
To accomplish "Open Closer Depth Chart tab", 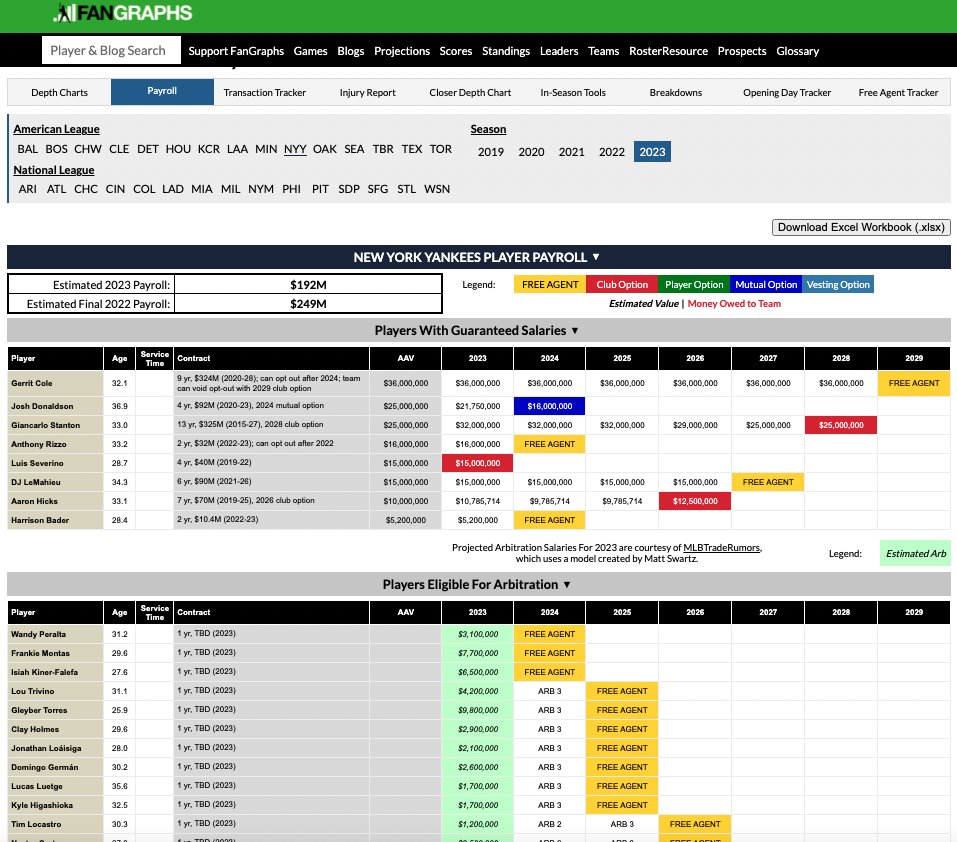I will pos(470,93).
